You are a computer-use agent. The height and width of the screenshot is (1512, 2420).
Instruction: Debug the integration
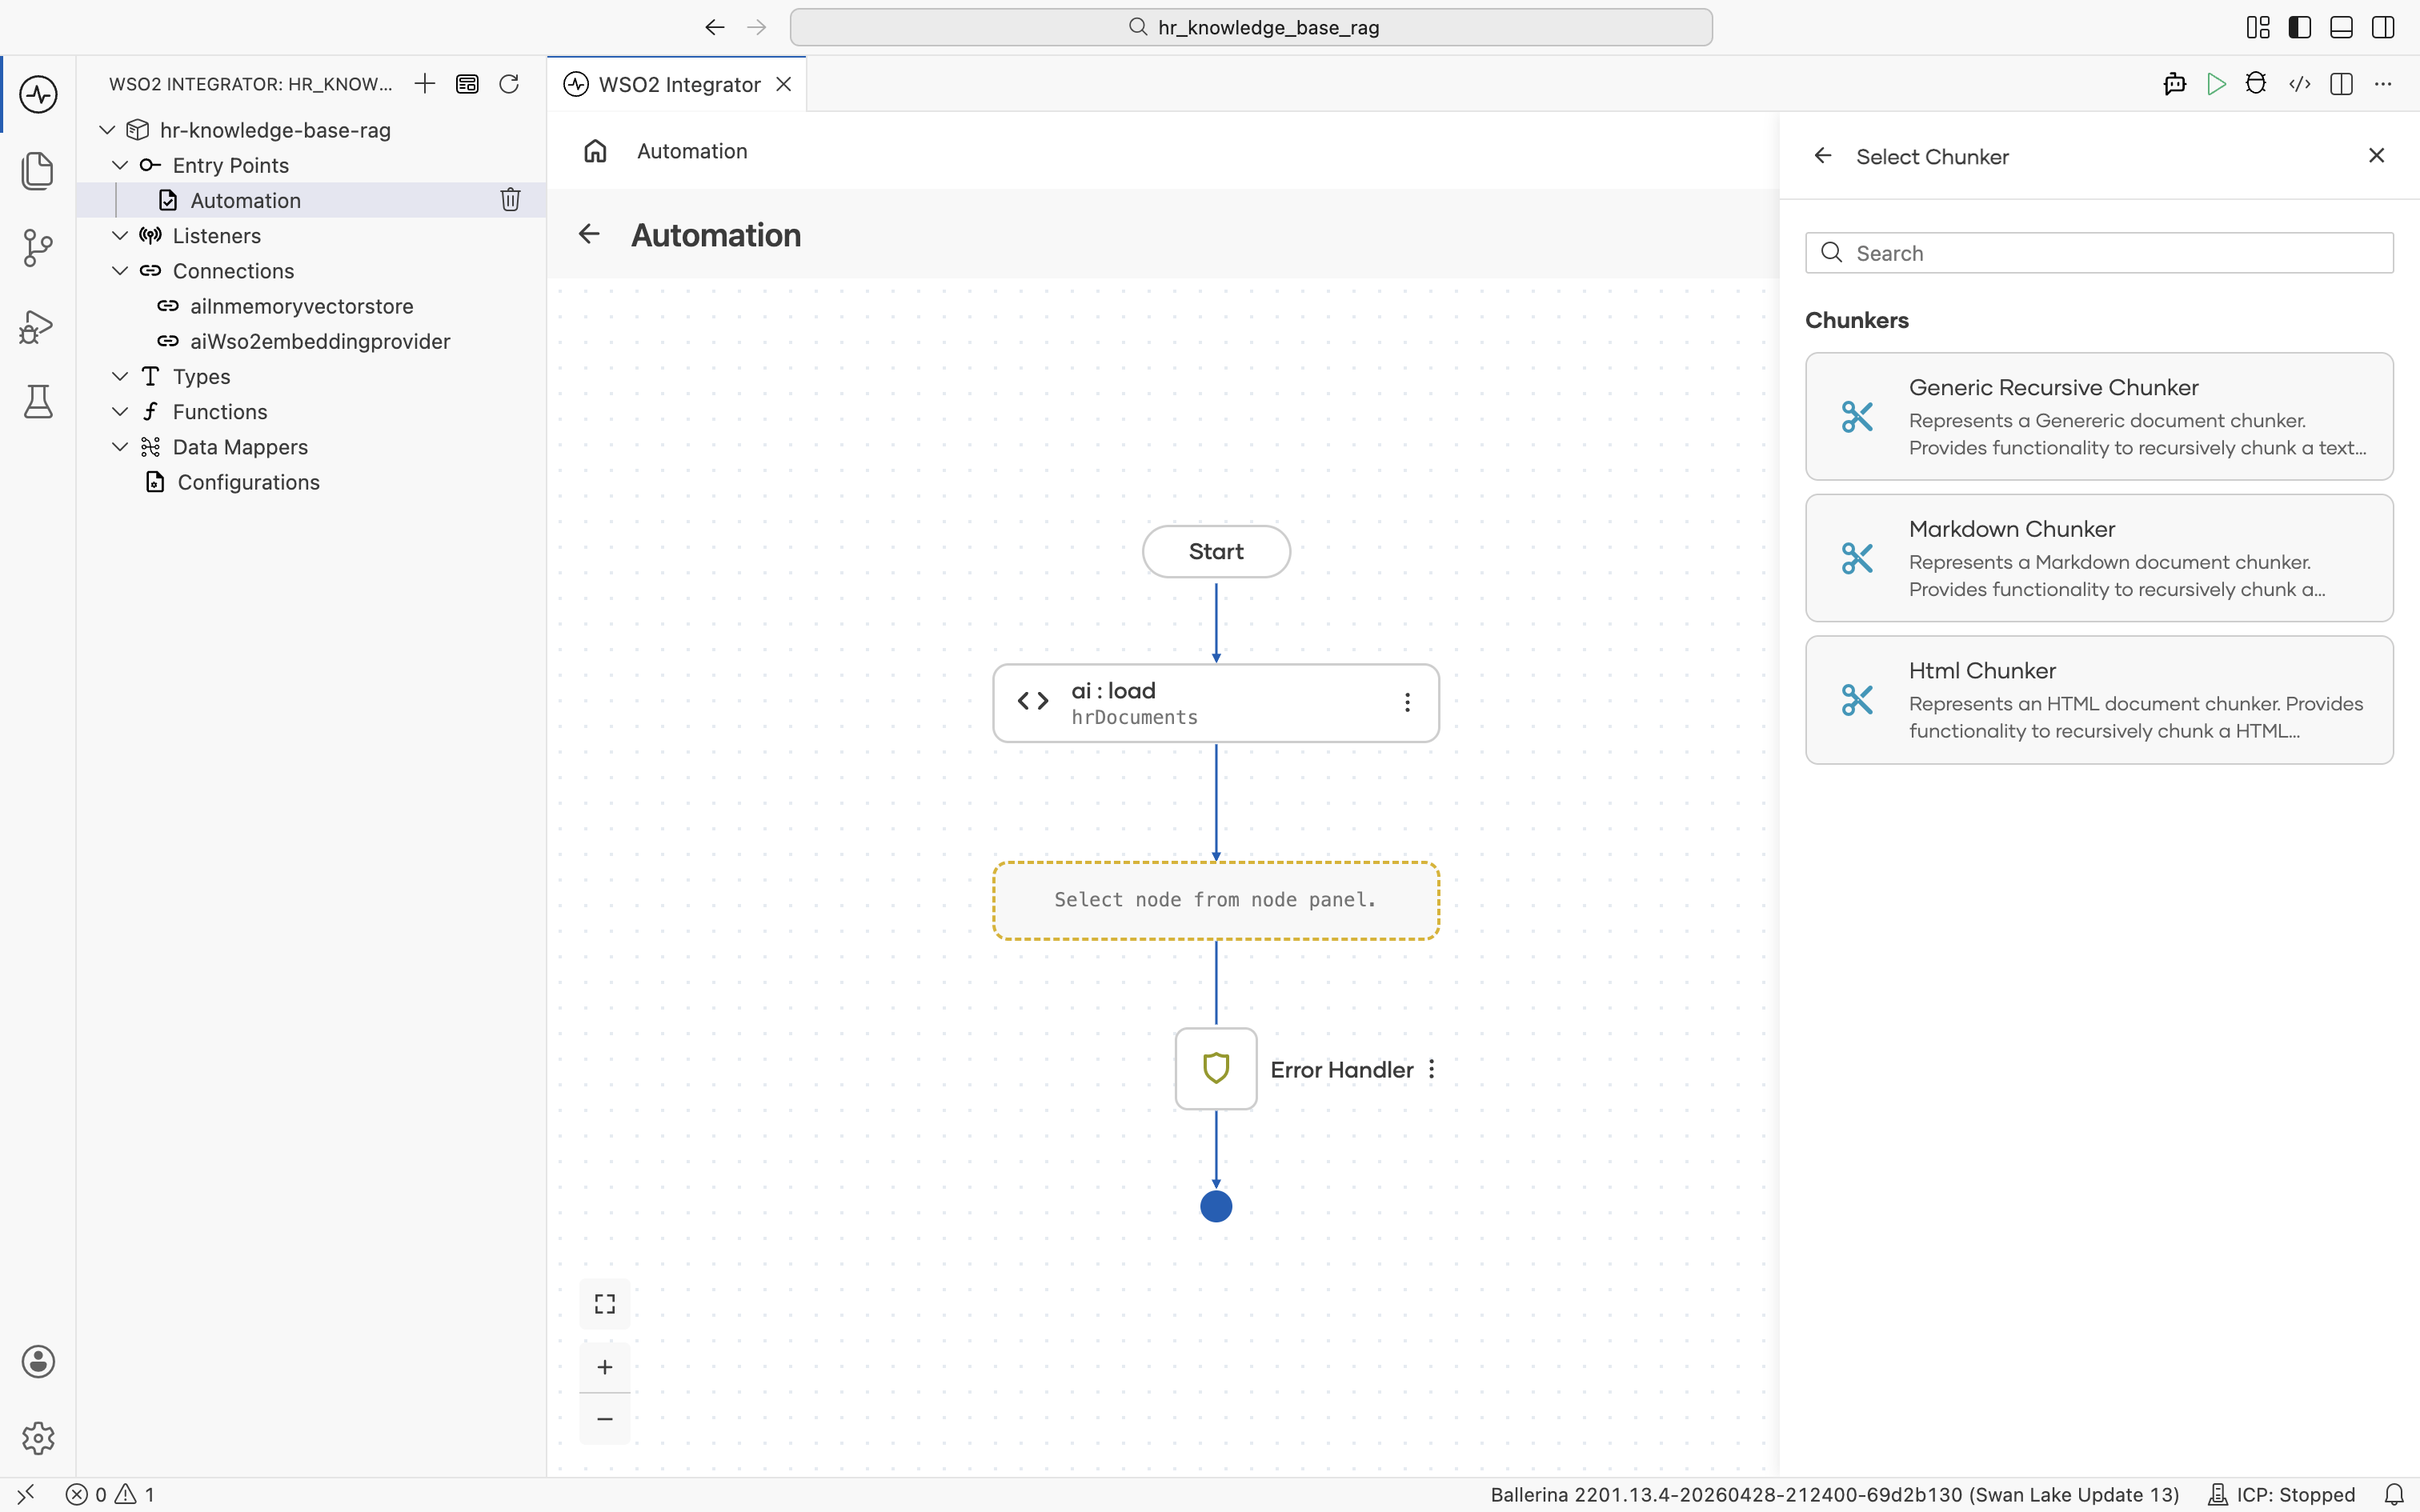click(2256, 84)
